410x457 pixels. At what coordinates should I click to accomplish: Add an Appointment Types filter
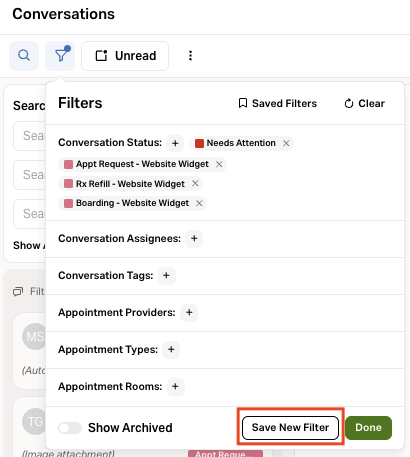click(171, 350)
